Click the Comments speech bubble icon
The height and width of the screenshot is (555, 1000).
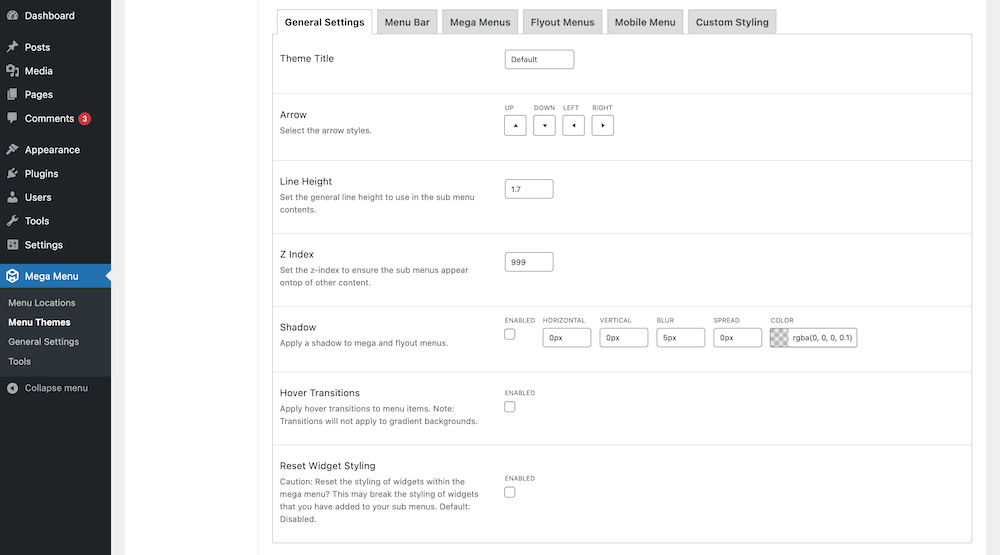12,118
